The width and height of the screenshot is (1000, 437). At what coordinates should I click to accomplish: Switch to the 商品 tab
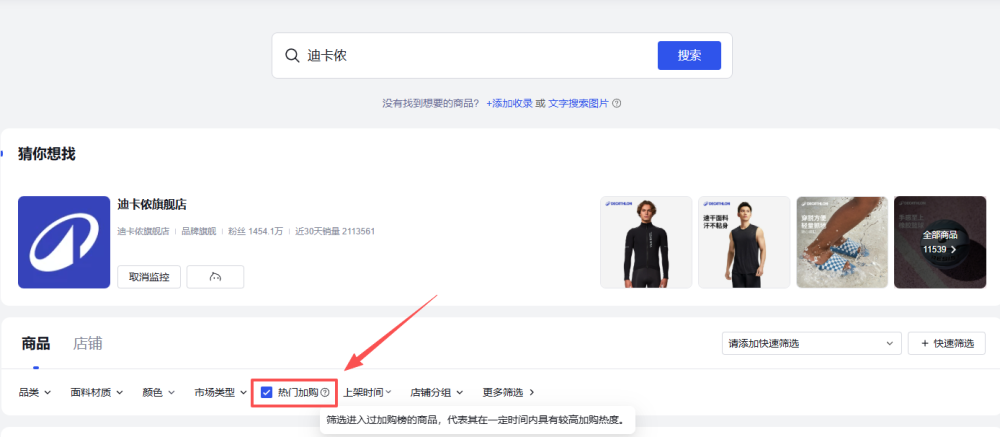pos(35,344)
